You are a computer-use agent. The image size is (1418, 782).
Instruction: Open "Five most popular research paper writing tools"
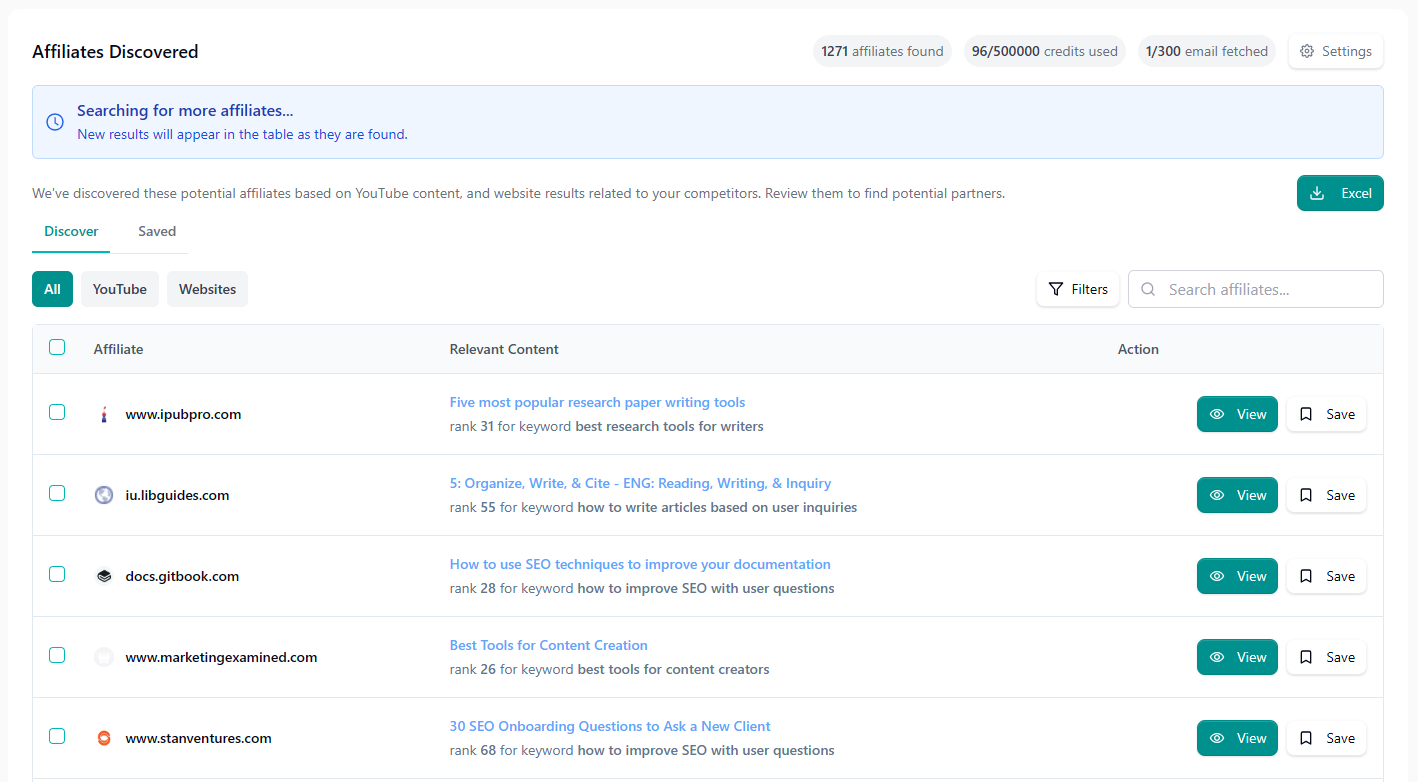click(x=597, y=402)
